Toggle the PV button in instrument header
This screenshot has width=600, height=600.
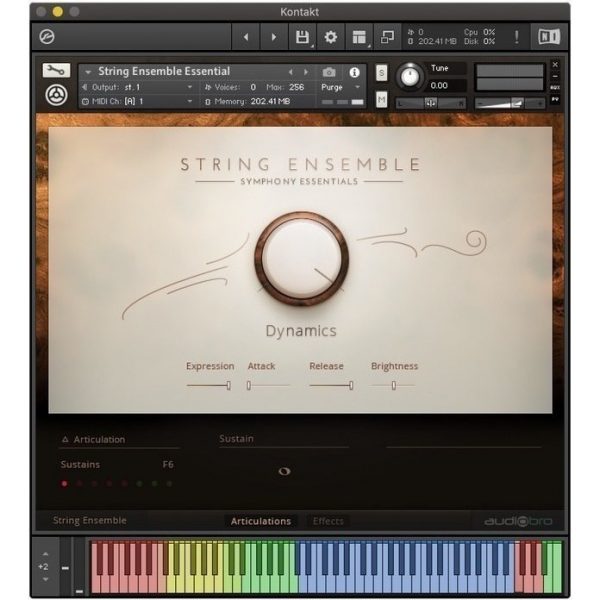[555, 99]
